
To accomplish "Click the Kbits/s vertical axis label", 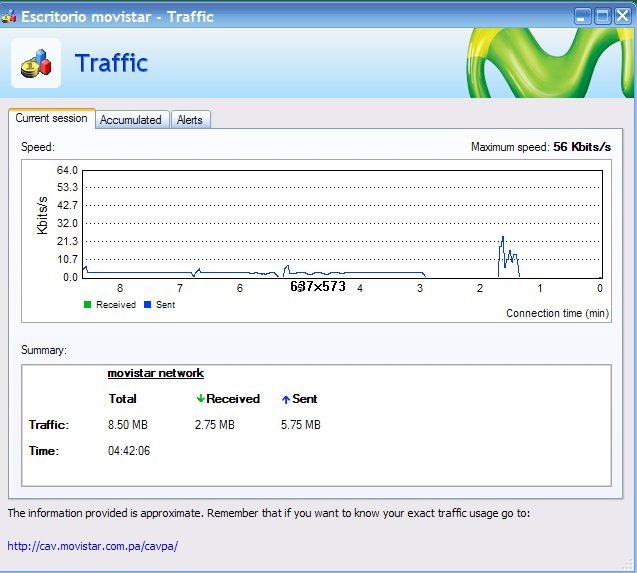I will click(x=42, y=215).
